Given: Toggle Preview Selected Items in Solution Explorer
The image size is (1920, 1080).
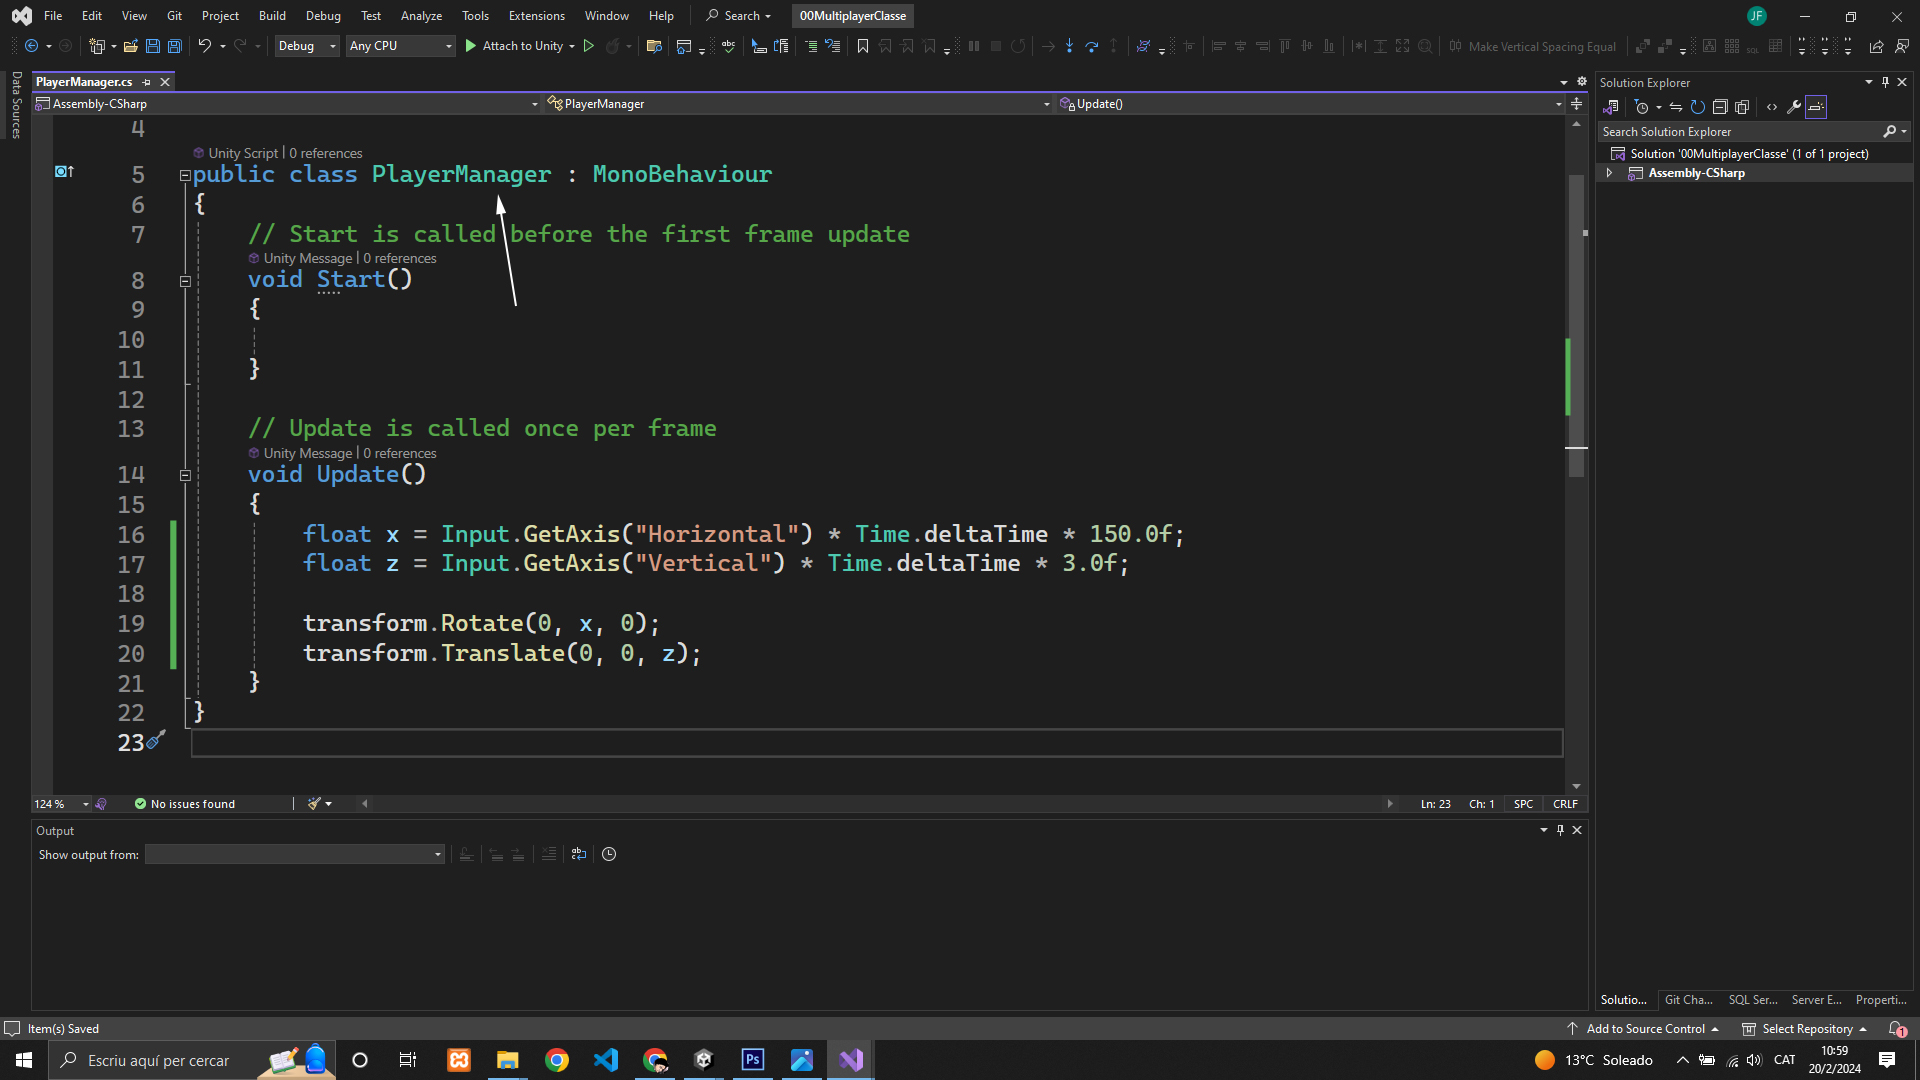Looking at the screenshot, I should 1816,107.
